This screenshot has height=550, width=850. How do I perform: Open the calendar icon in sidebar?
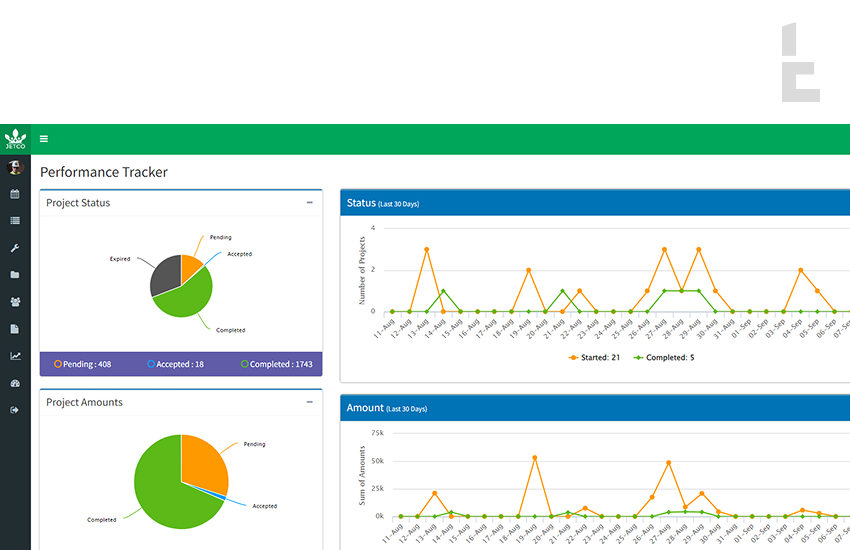(x=15, y=194)
